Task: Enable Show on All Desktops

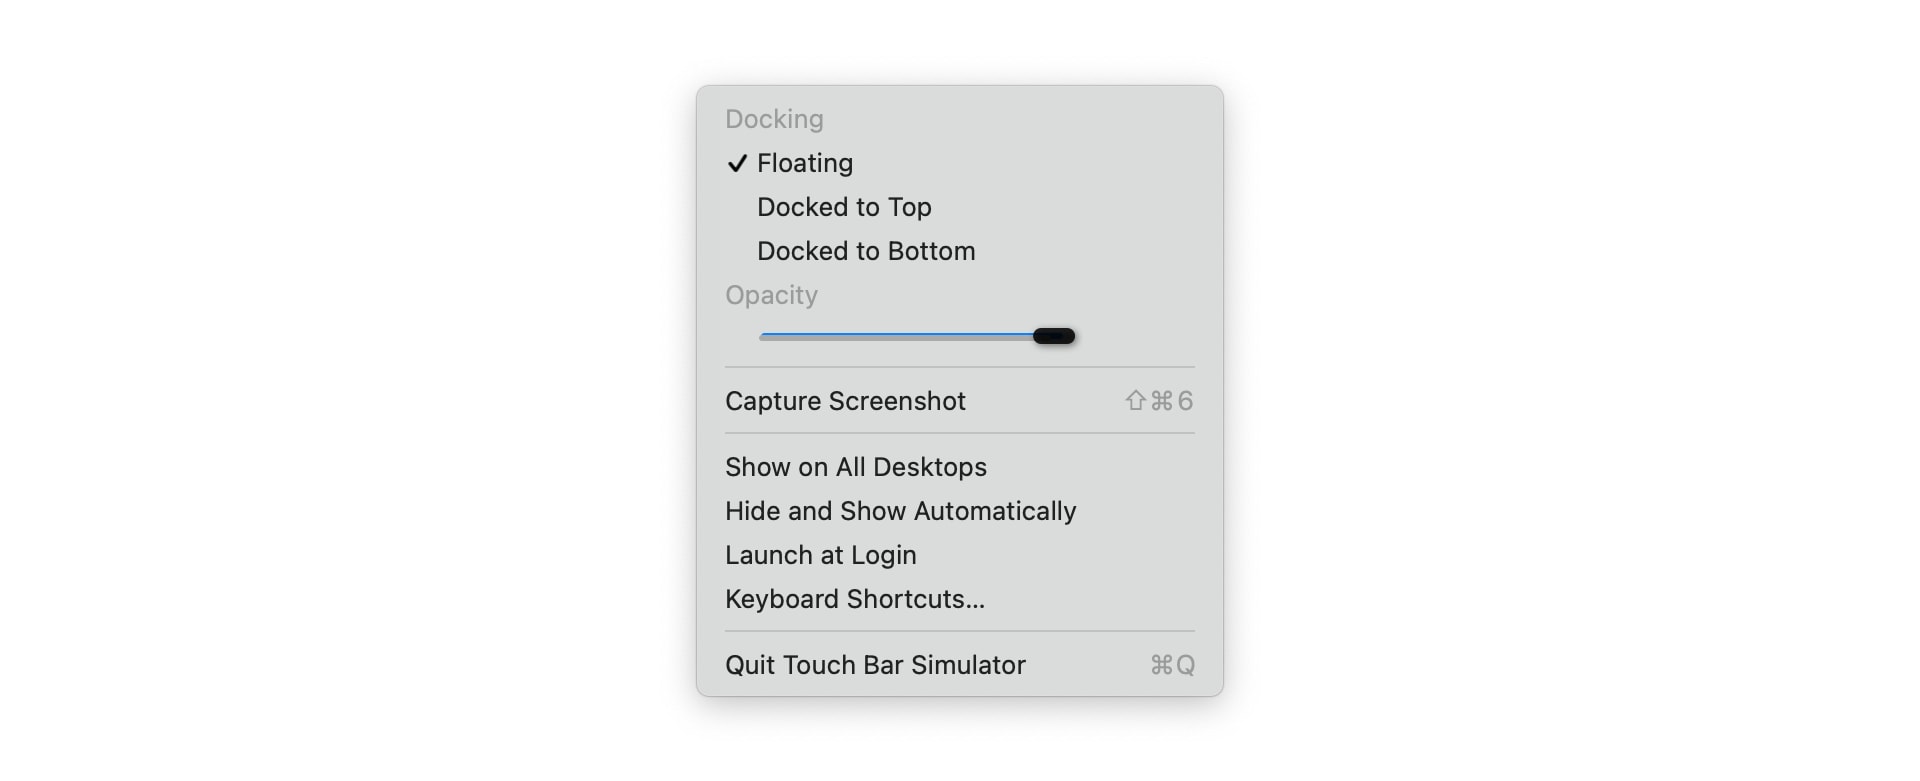Action: (855, 467)
